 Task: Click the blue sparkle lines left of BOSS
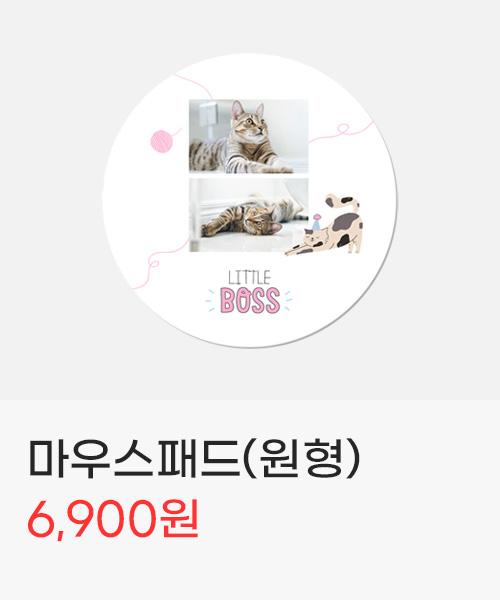(x=211, y=301)
